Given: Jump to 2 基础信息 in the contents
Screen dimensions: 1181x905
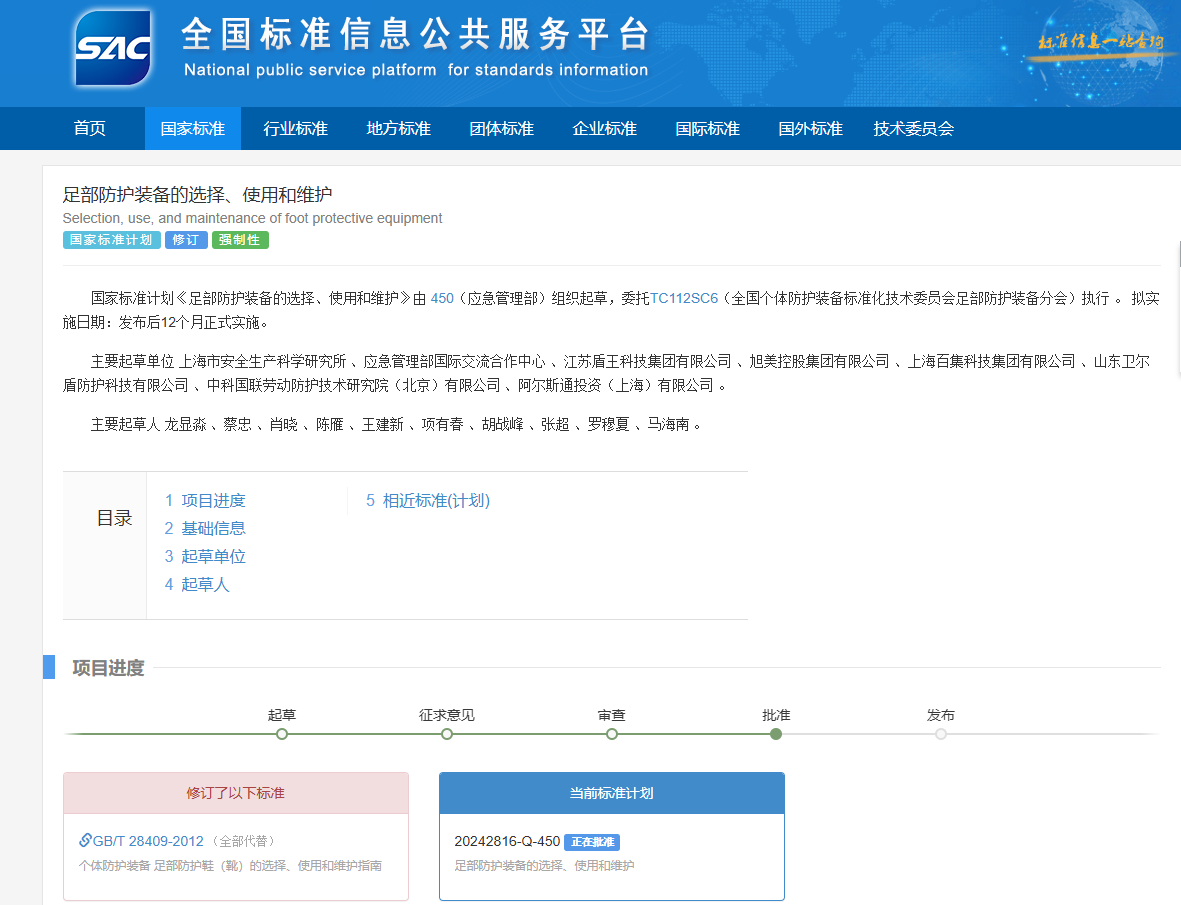Looking at the screenshot, I should (x=205, y=529).
